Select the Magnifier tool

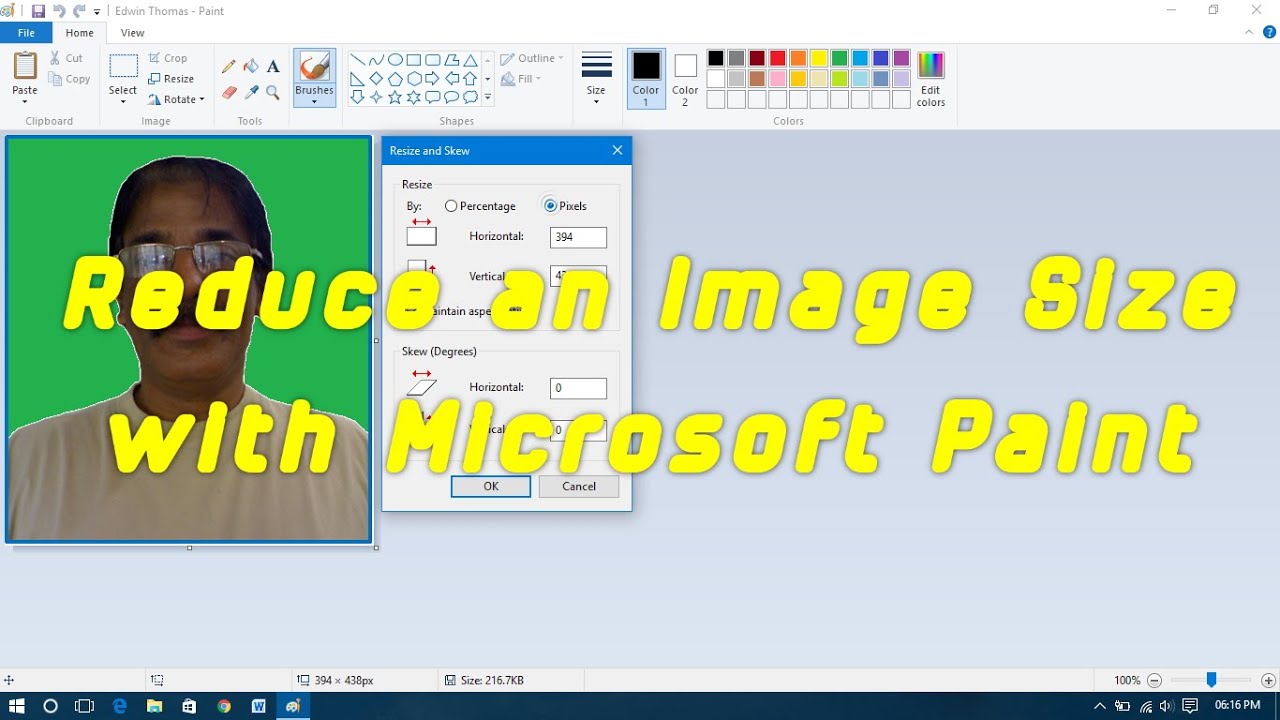(x=273, y=92)
